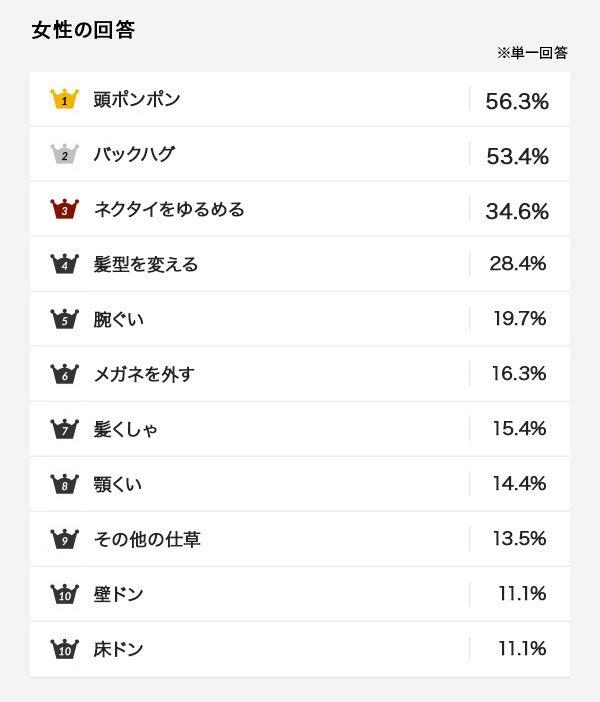The image size is (600, 702).
Task: Select the バックハグ label
Action: pos(134,154)
